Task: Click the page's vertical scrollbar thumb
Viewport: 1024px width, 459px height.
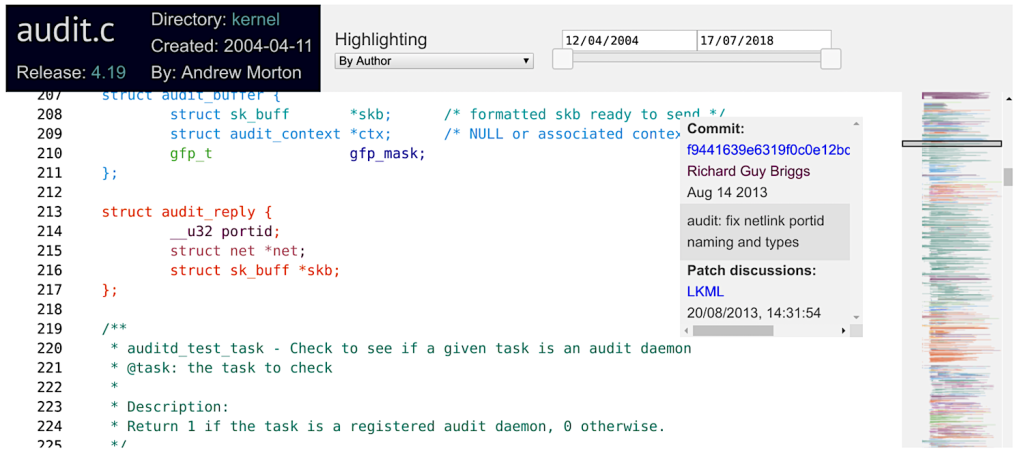Action: pyautogui.click(x=1009, y=177)
